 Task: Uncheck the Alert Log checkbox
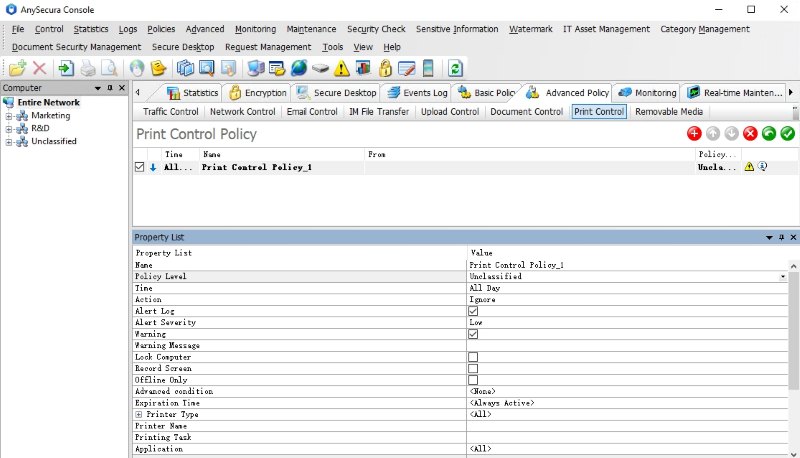tap(473, 311)
